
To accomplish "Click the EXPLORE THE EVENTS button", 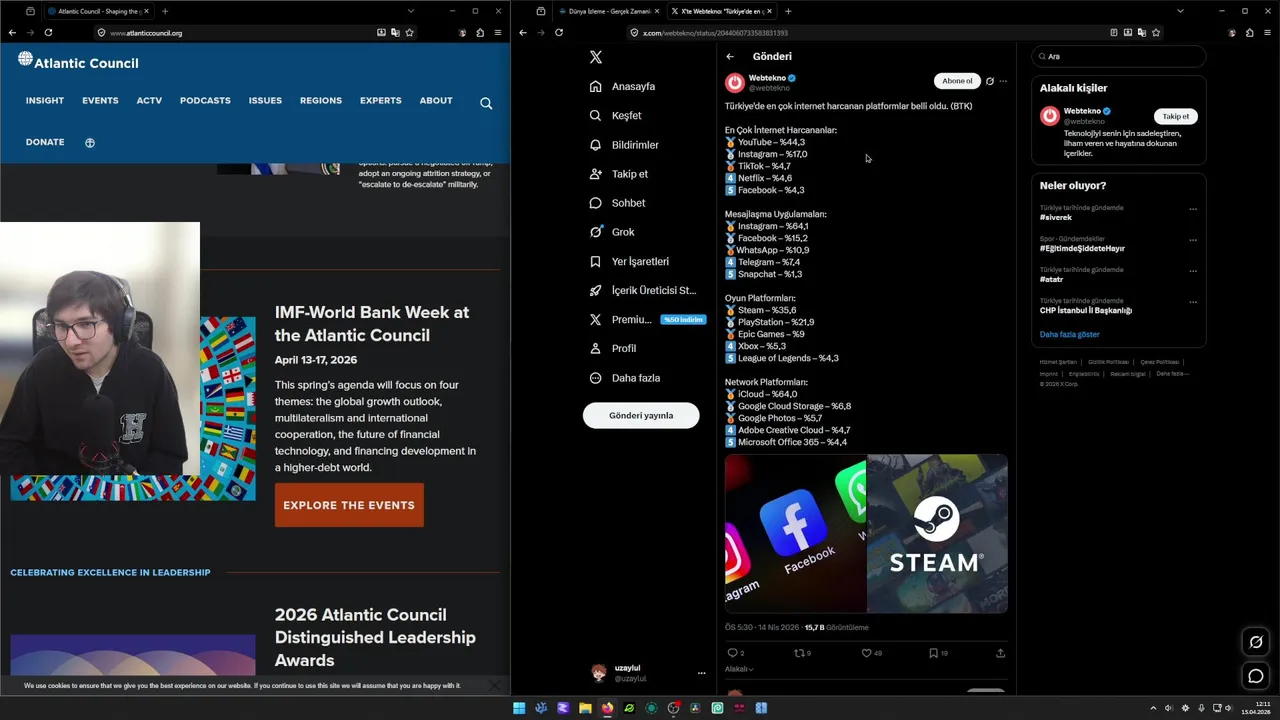I will (x=349, y=505).
